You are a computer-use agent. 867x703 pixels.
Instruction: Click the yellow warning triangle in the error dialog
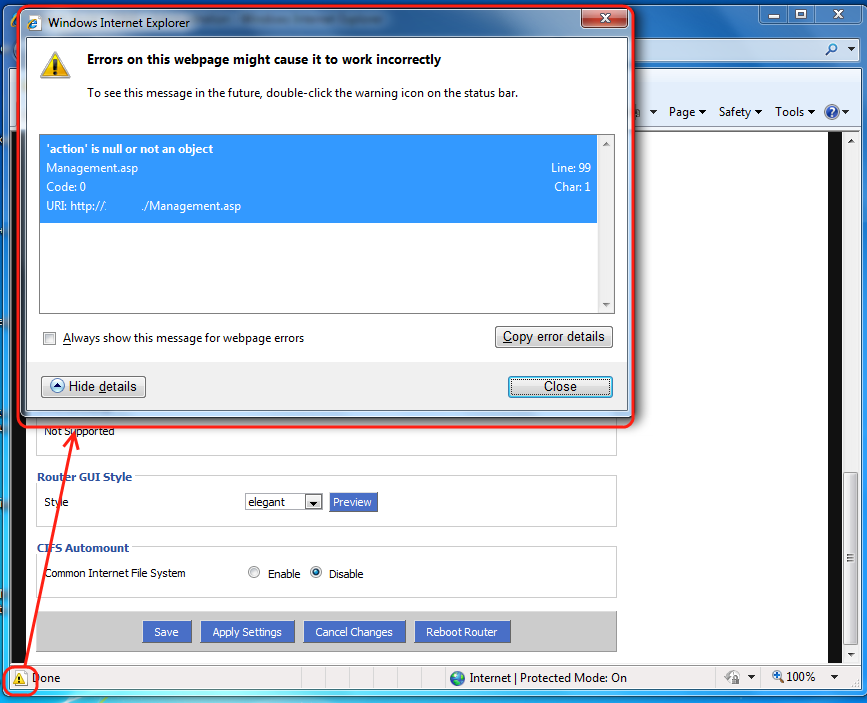(55, 65)
